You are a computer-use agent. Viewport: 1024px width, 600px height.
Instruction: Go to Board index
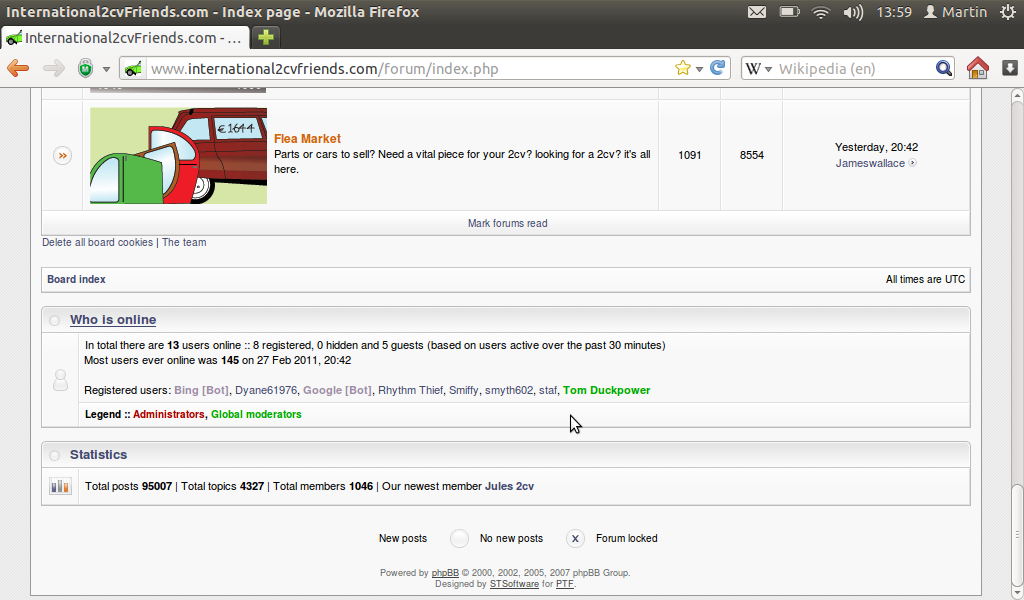[x=76, y=279]
